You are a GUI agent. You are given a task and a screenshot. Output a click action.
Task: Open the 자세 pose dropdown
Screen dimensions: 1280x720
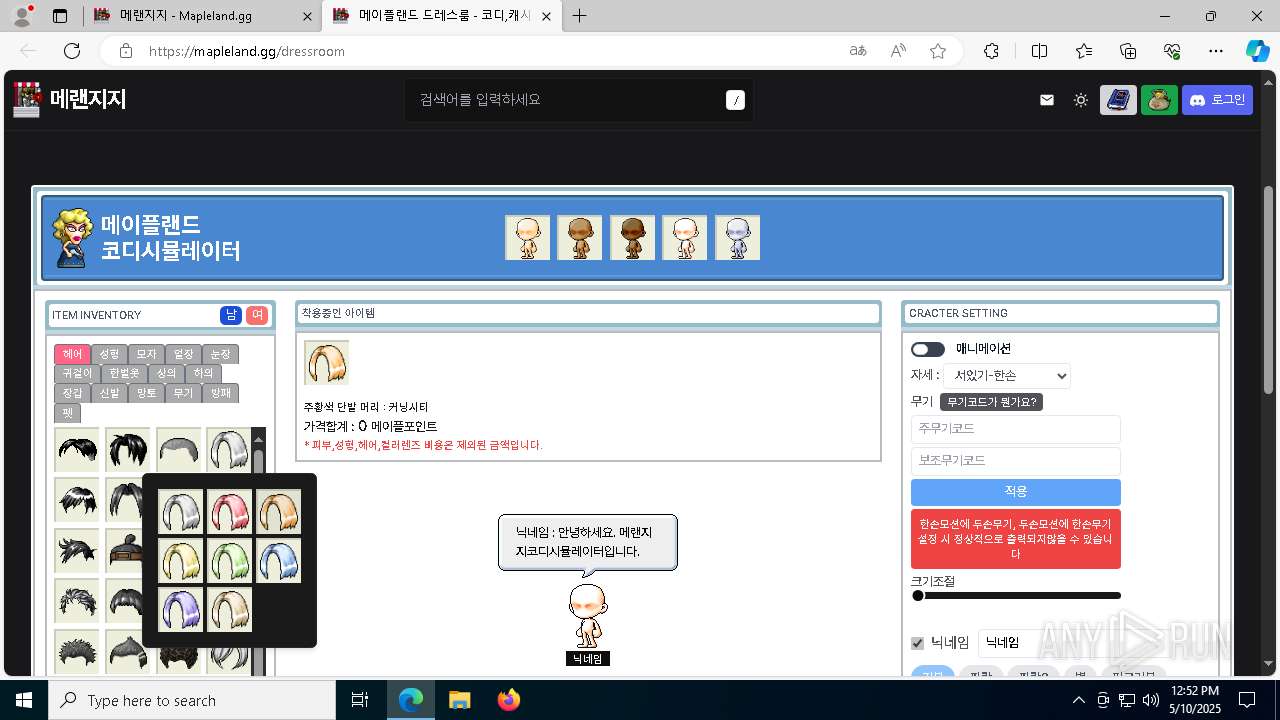(1007, 376)
